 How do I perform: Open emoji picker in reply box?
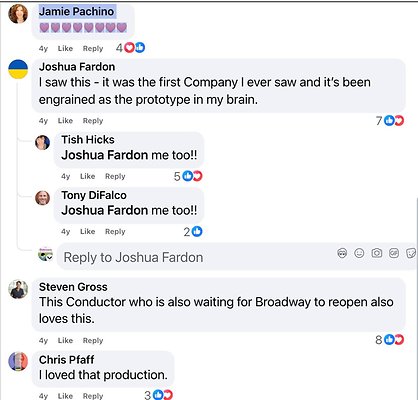[x=359, y=253]
